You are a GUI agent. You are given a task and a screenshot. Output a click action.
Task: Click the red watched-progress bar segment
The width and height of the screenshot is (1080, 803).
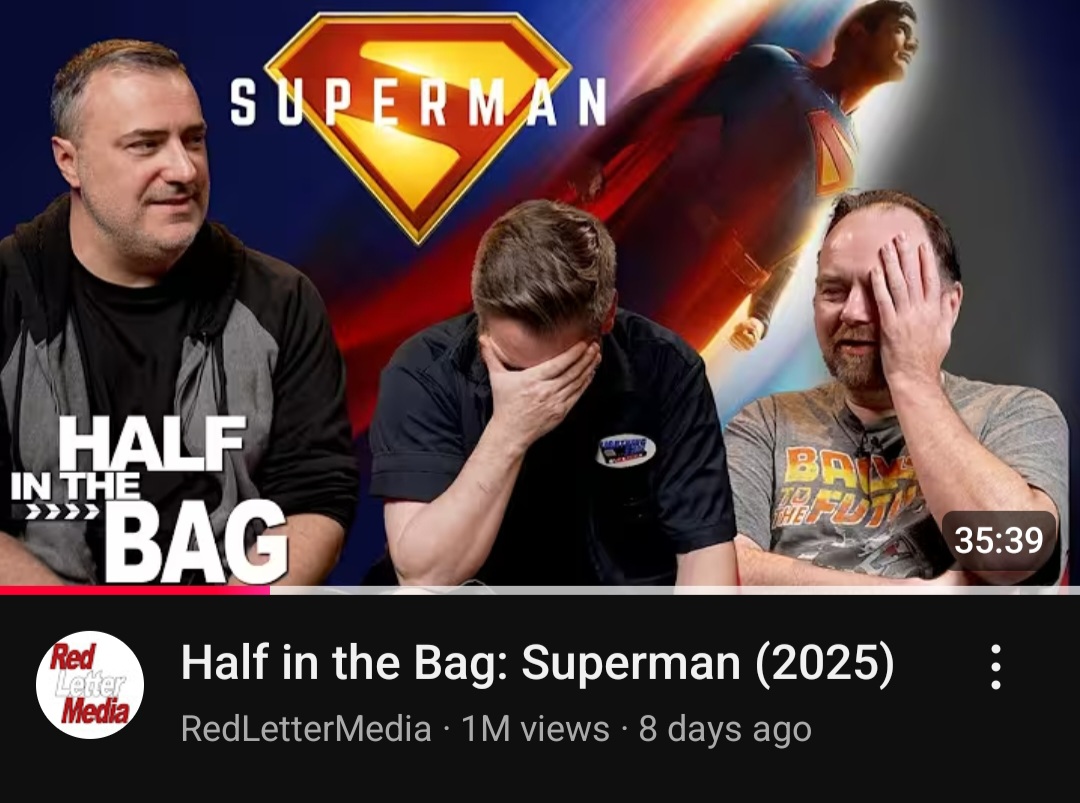(x=135, y=590)
